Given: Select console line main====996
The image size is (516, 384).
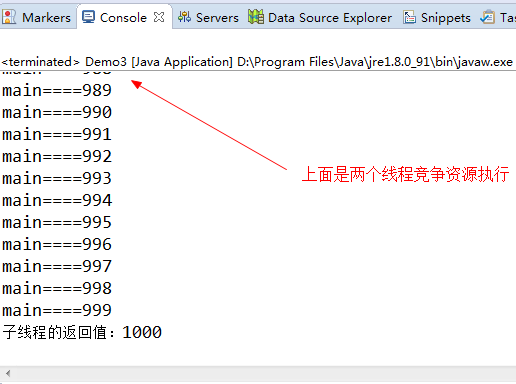Looking at the screenshot, I should tap(57, 244).
